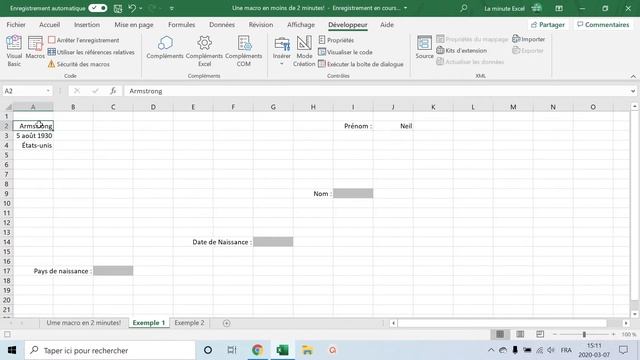Open ribbon display options
This screenshot has width=640, height=360.
coord(559,8)
